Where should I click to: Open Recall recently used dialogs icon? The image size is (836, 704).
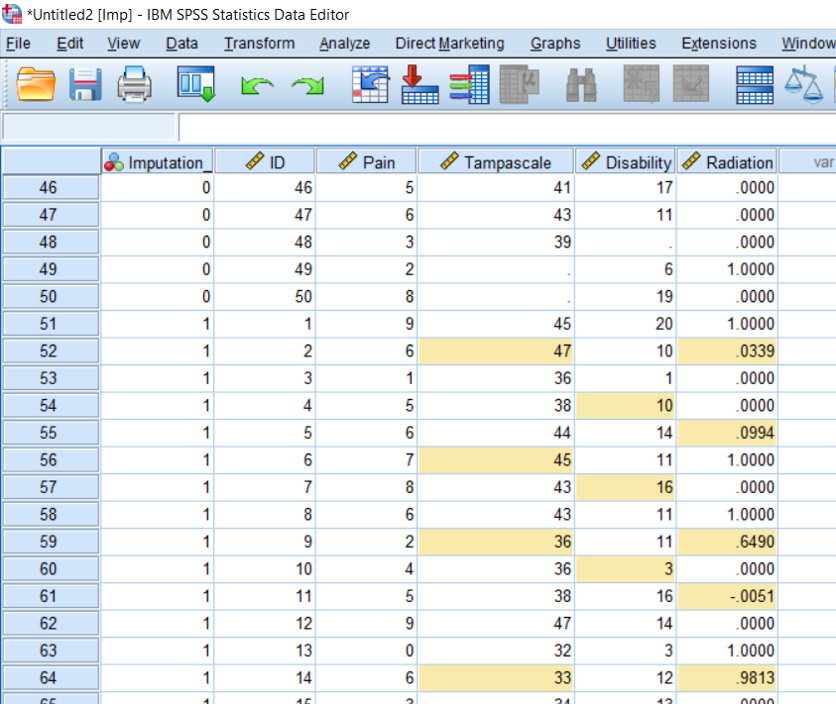click(196, 85)
